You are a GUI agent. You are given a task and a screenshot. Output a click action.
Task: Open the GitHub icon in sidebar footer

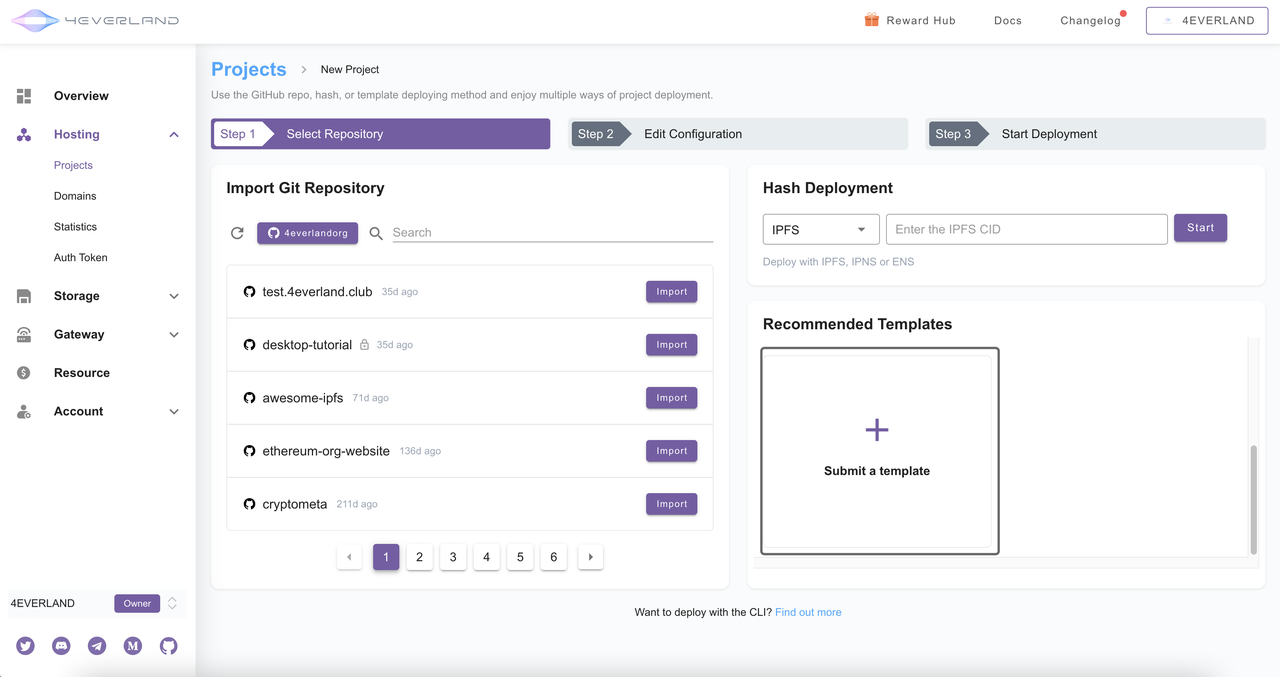[169, 646]
